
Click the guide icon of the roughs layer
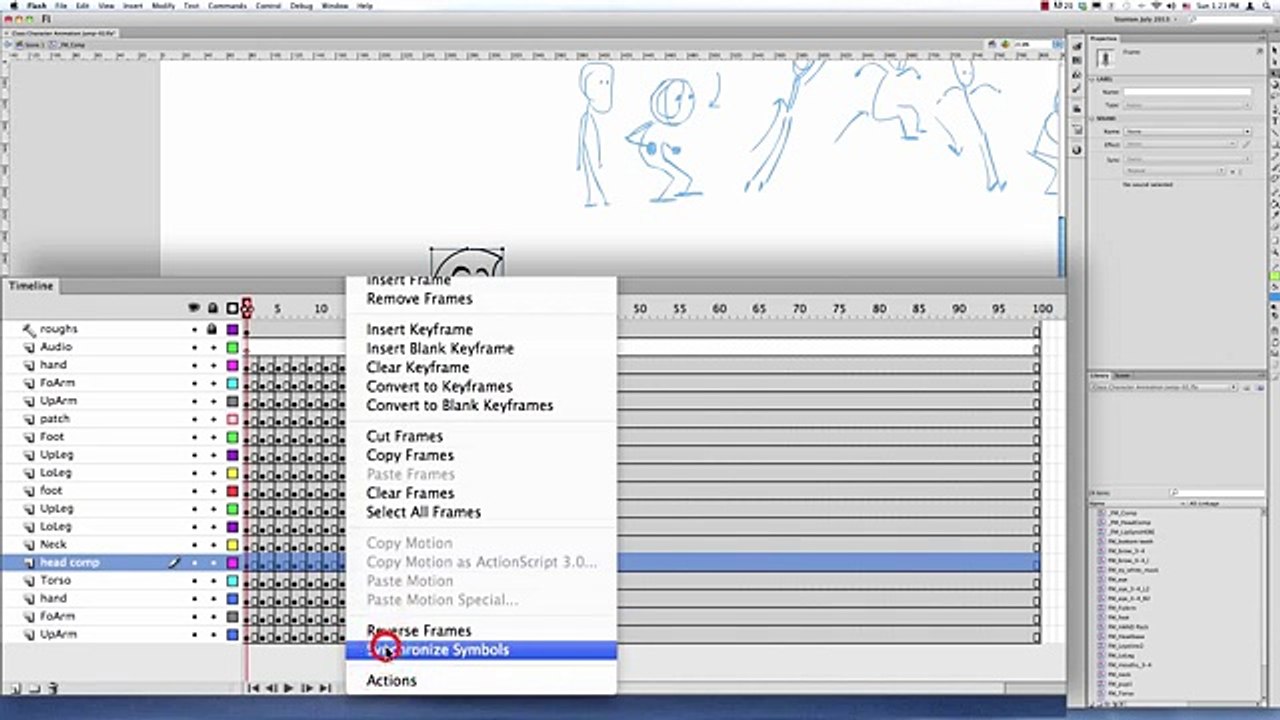[x=29, y=329]
